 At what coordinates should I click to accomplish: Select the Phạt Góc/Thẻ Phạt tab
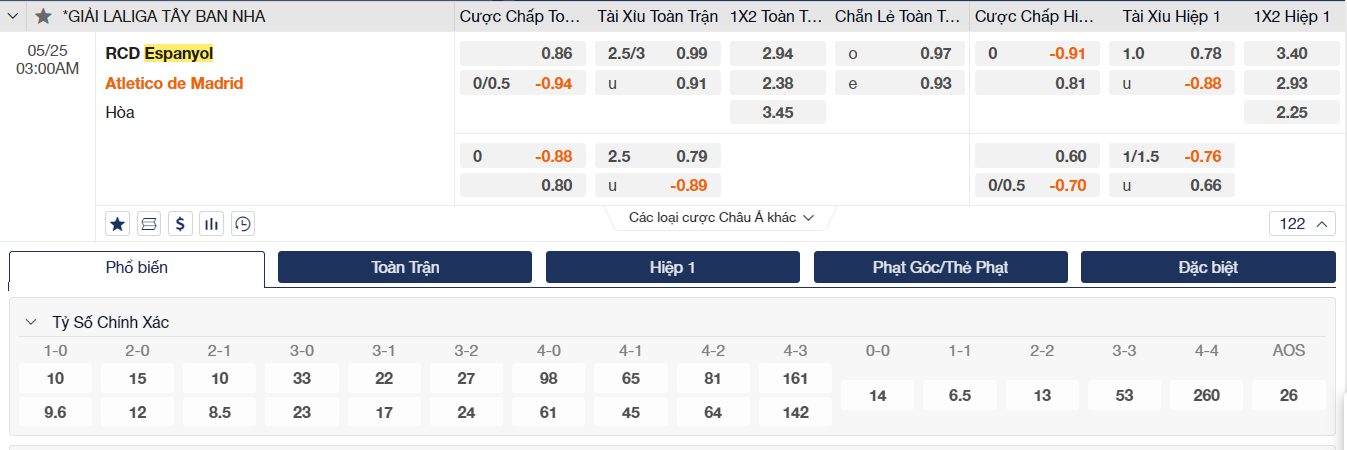(940, 267)
